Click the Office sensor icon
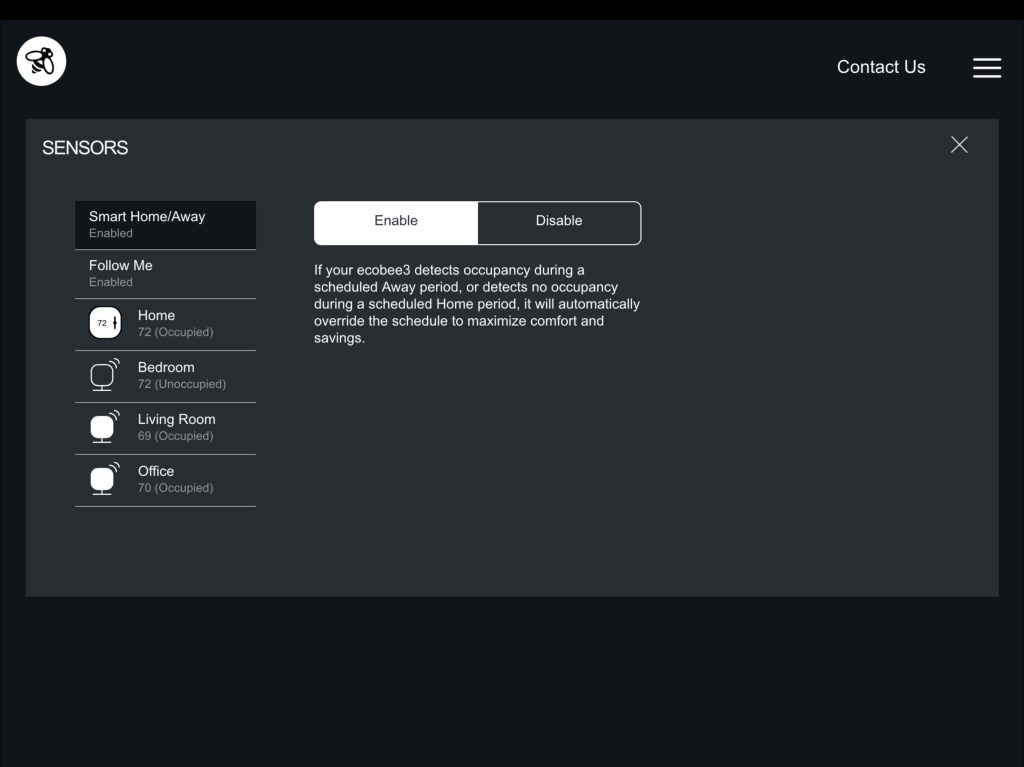Screen dimensions: 1024x767 pyautogui.click(x=104, y=479)
